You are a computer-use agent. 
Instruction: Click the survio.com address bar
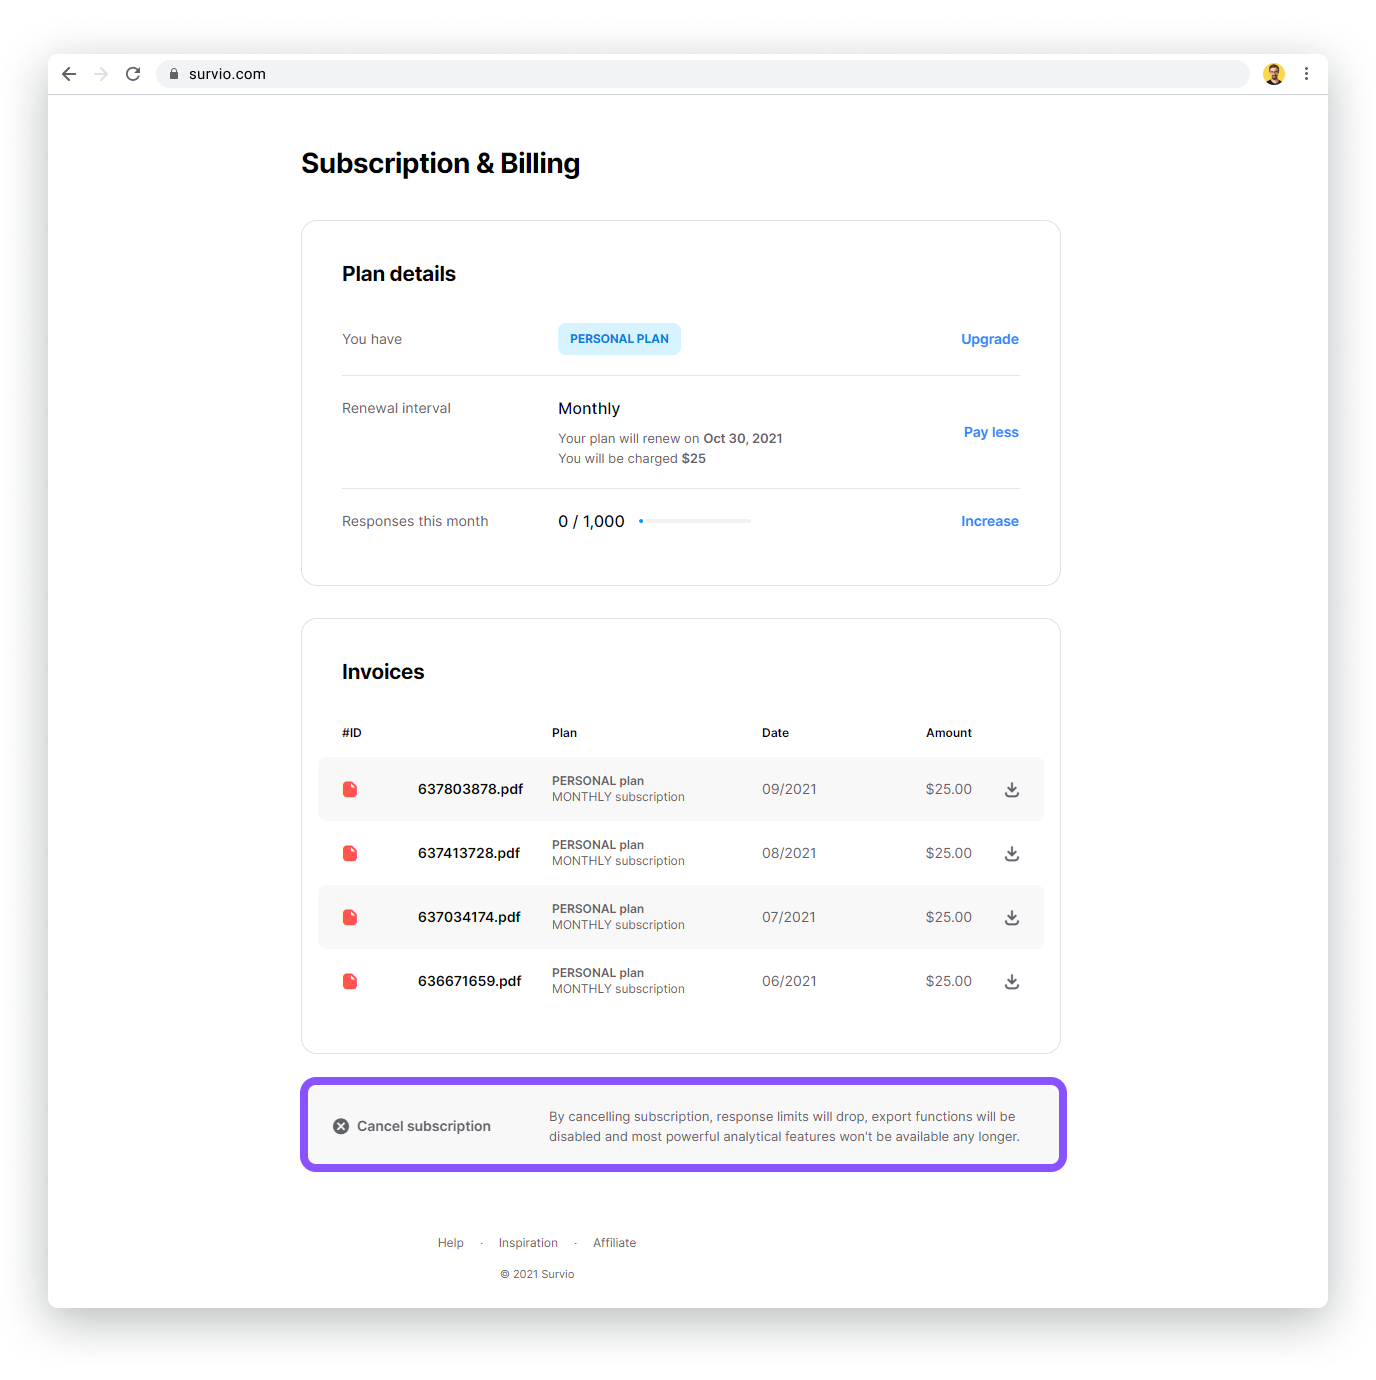pyautogui.click(x=703, y=74)
